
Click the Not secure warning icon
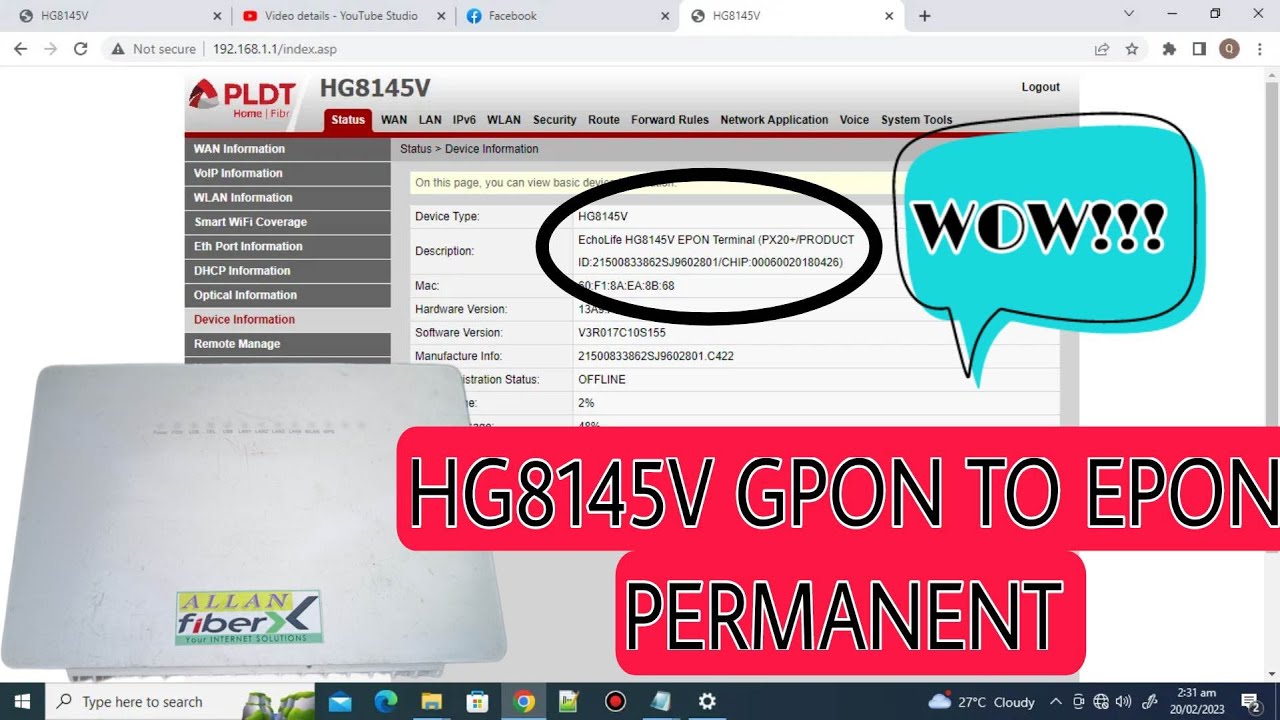118,48
